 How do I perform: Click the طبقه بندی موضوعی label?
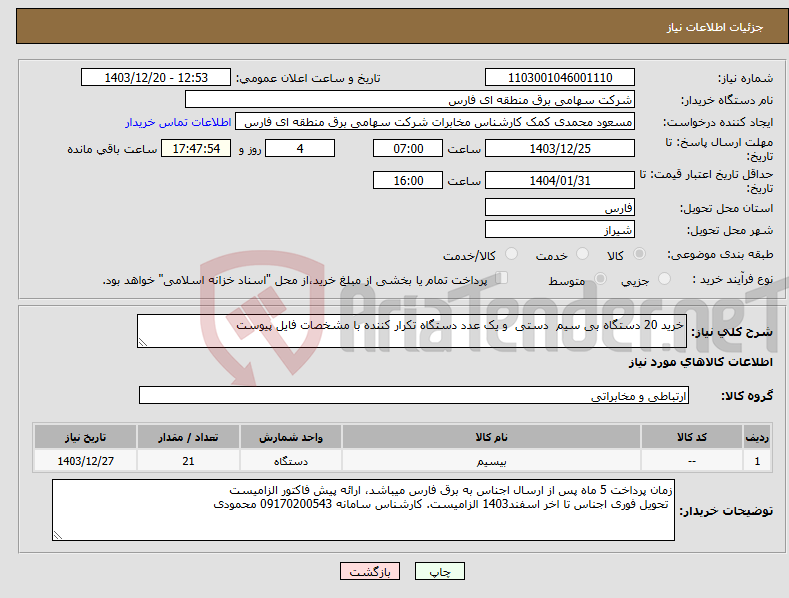(720, 255)
